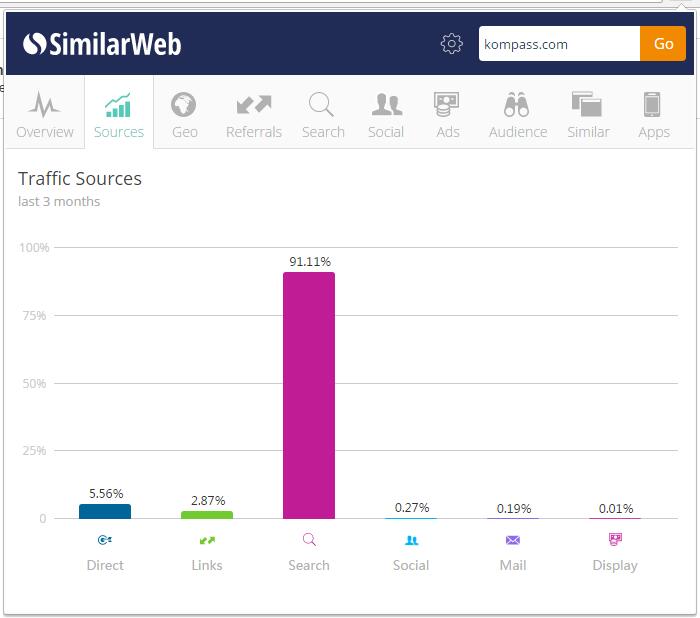Show the Audience tab

[x=518, y=114]
